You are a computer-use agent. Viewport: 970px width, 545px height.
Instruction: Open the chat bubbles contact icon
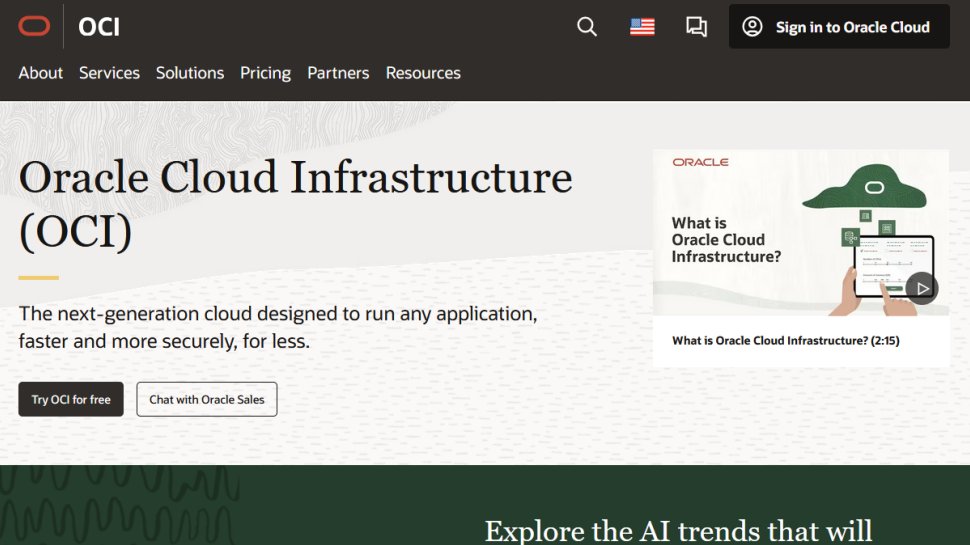(697, 27)
